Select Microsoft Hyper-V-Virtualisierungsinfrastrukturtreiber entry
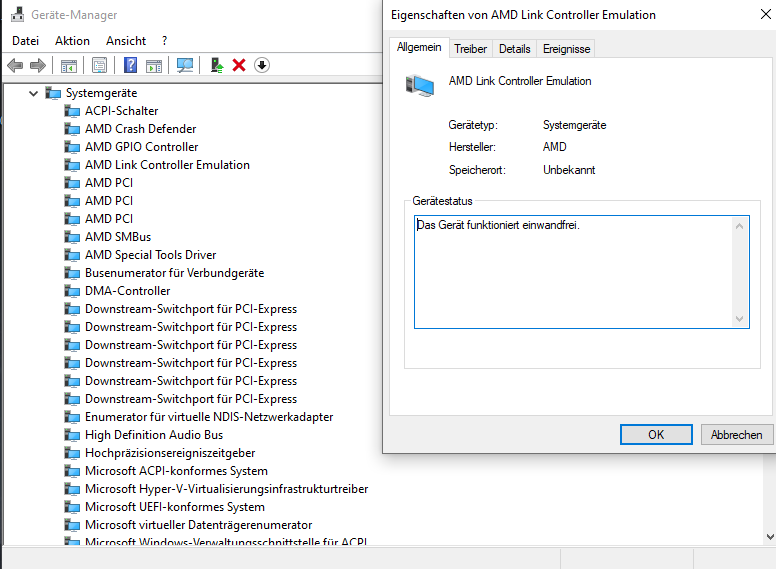This screenshot has height=569, width=776. pyautogui.click(x=227, y=489)
